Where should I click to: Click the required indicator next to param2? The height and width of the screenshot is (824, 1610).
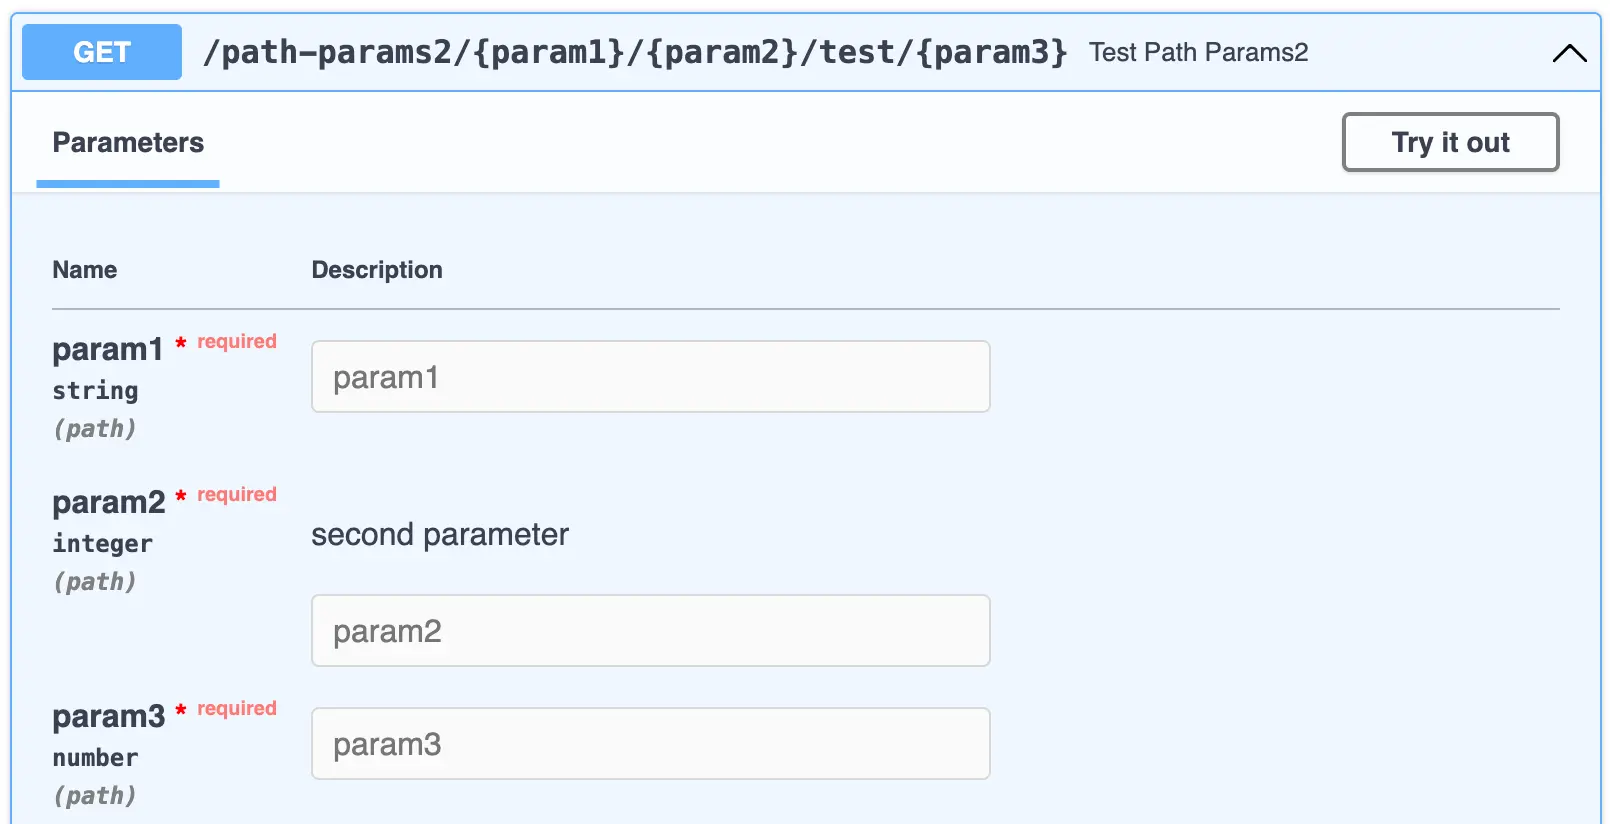coord(236,494)
